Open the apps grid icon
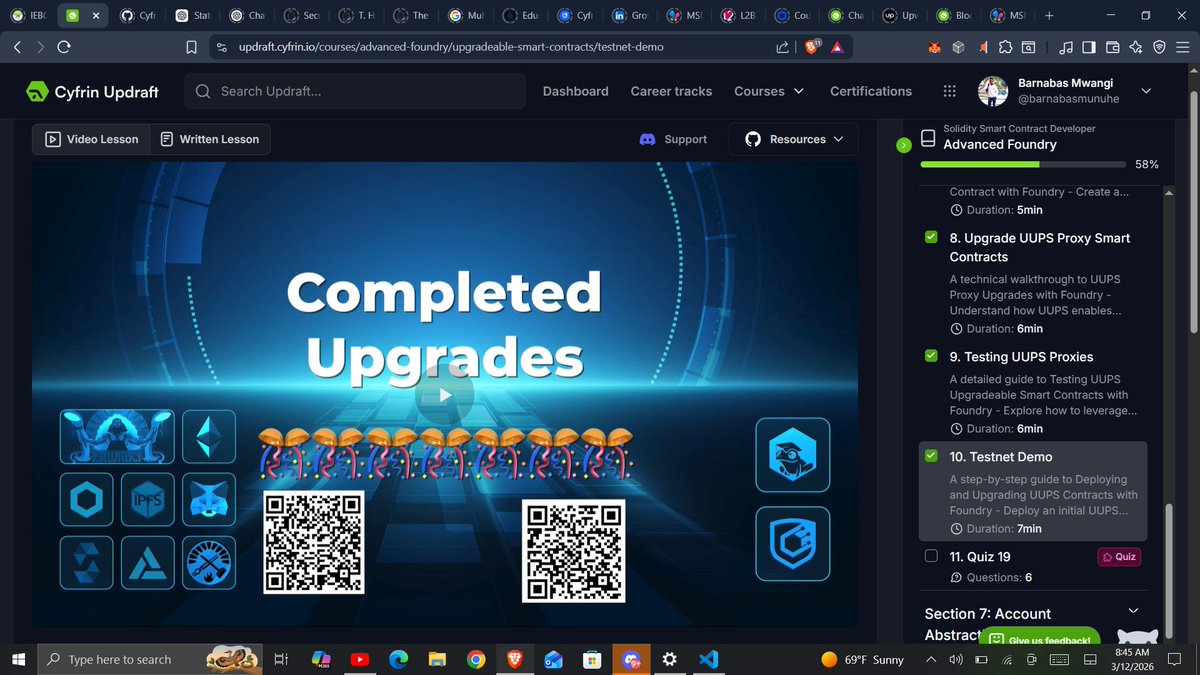This screenshot has width=1200, height=675. pyautogui.click(x=949, y=91)
